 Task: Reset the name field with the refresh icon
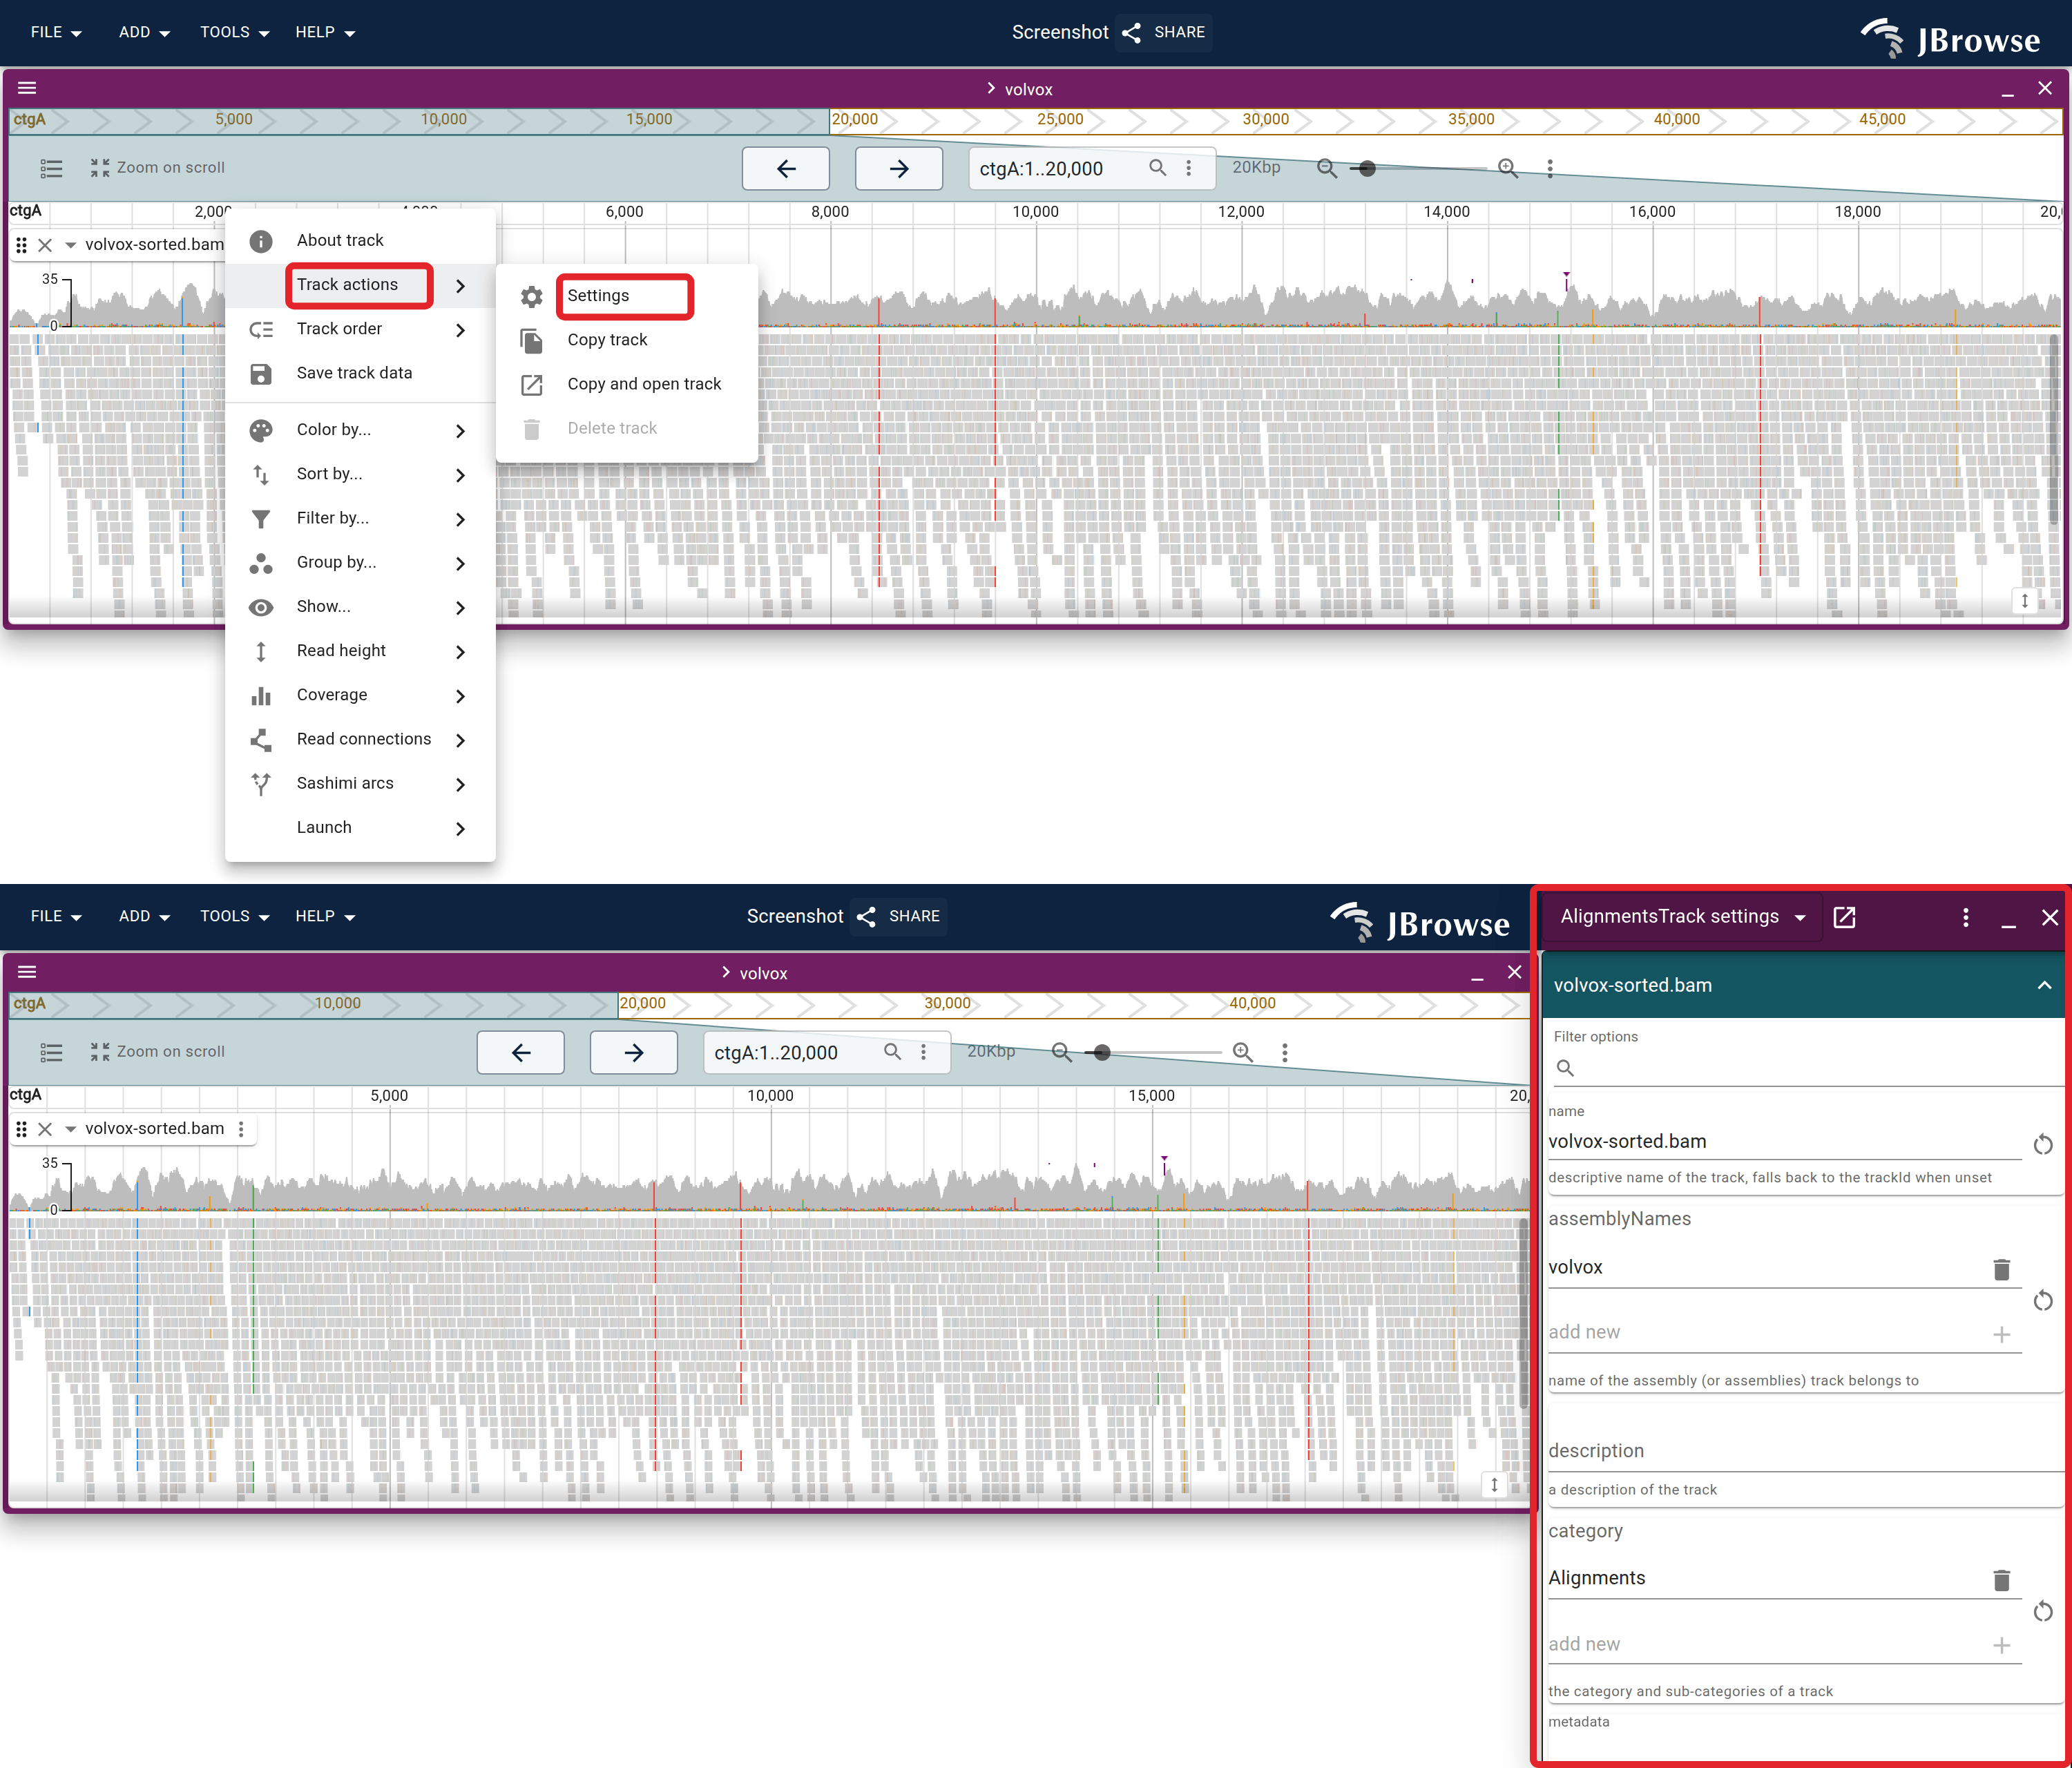[2043, 1144]
